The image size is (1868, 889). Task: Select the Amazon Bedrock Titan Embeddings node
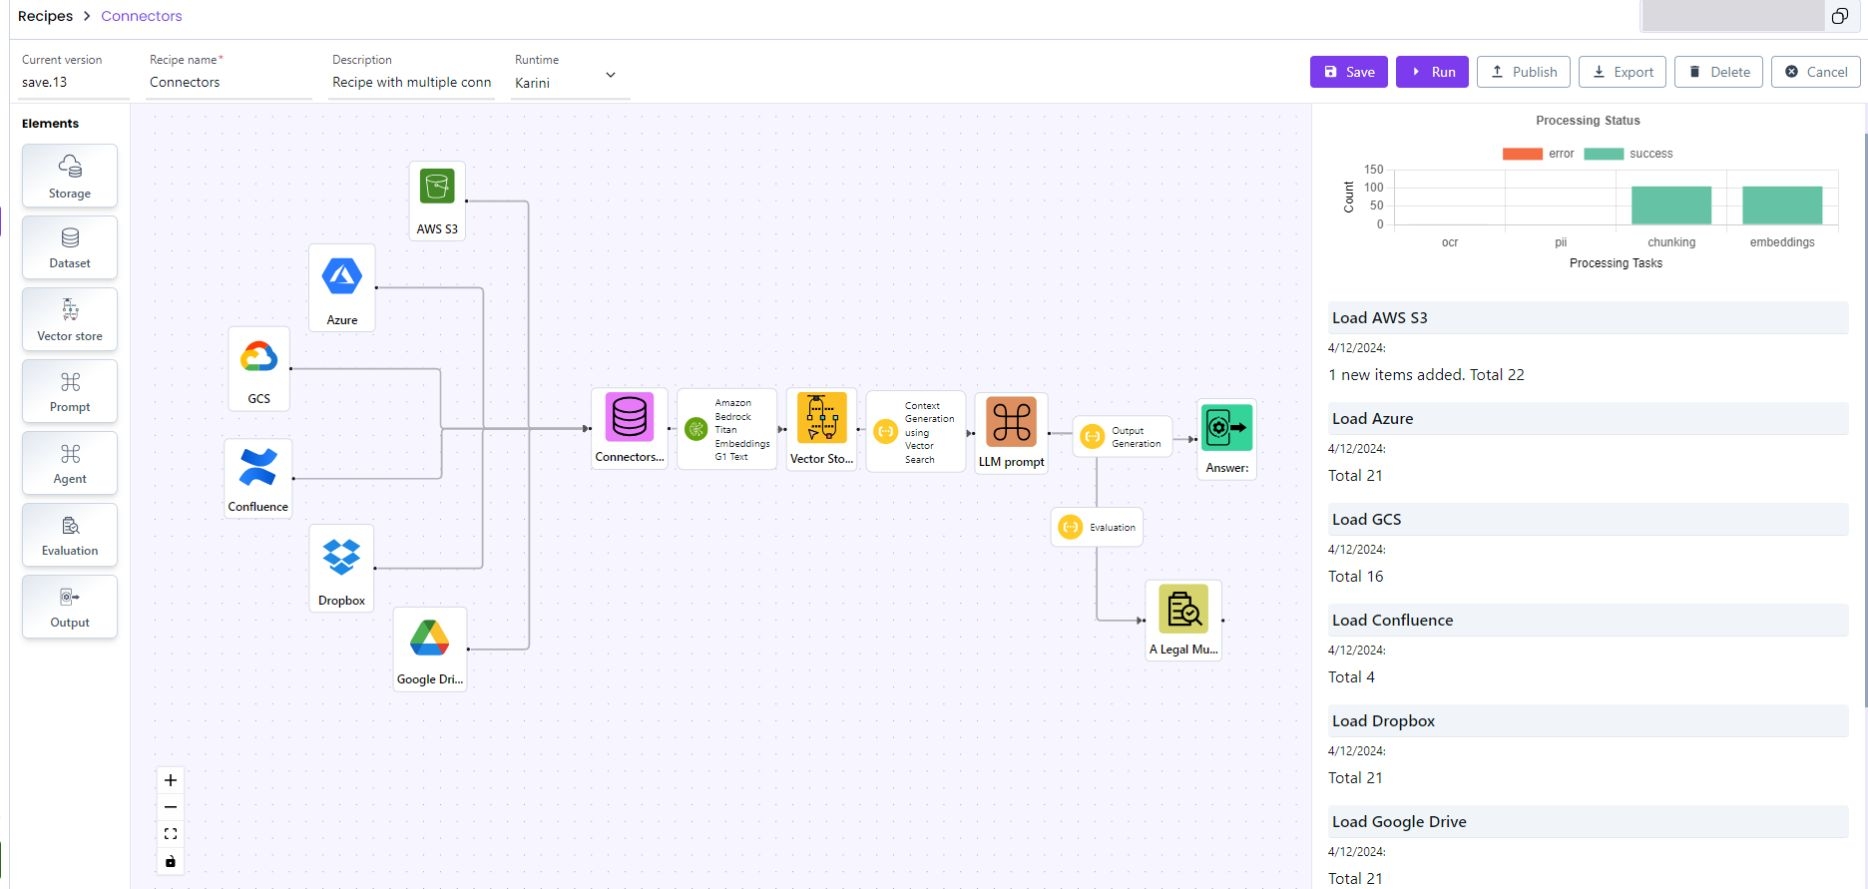727,429
